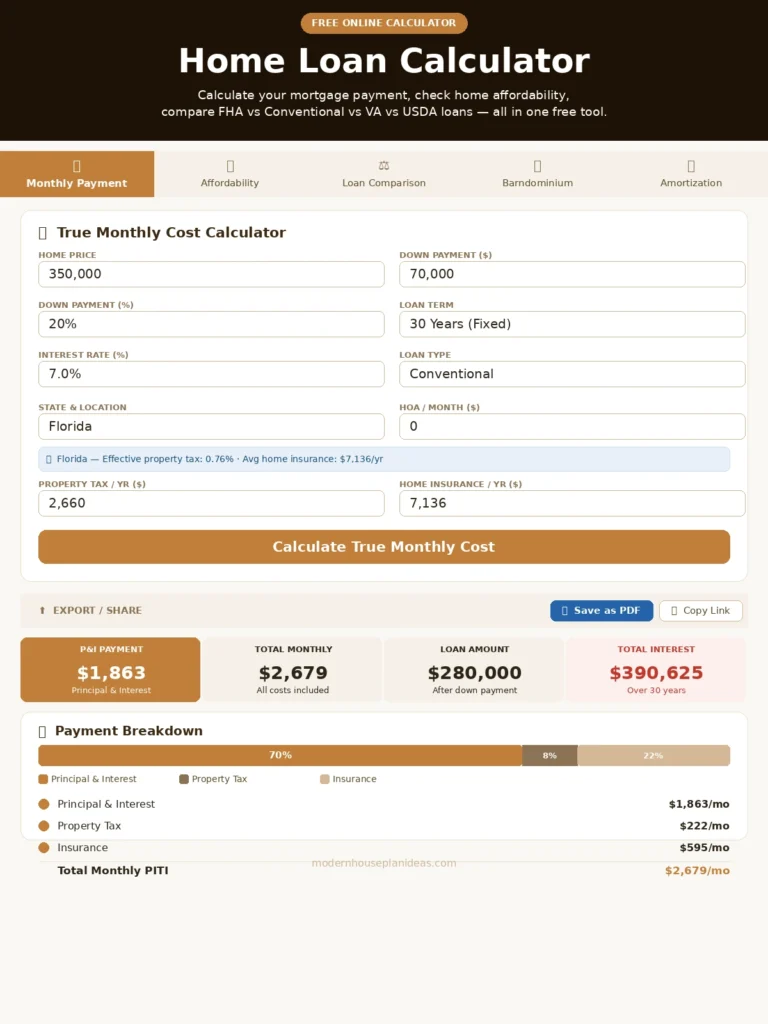The width and height of the screenshot is (768, 1024).
Task: Click the $2,679/mo total value
Action: [697, 871]
